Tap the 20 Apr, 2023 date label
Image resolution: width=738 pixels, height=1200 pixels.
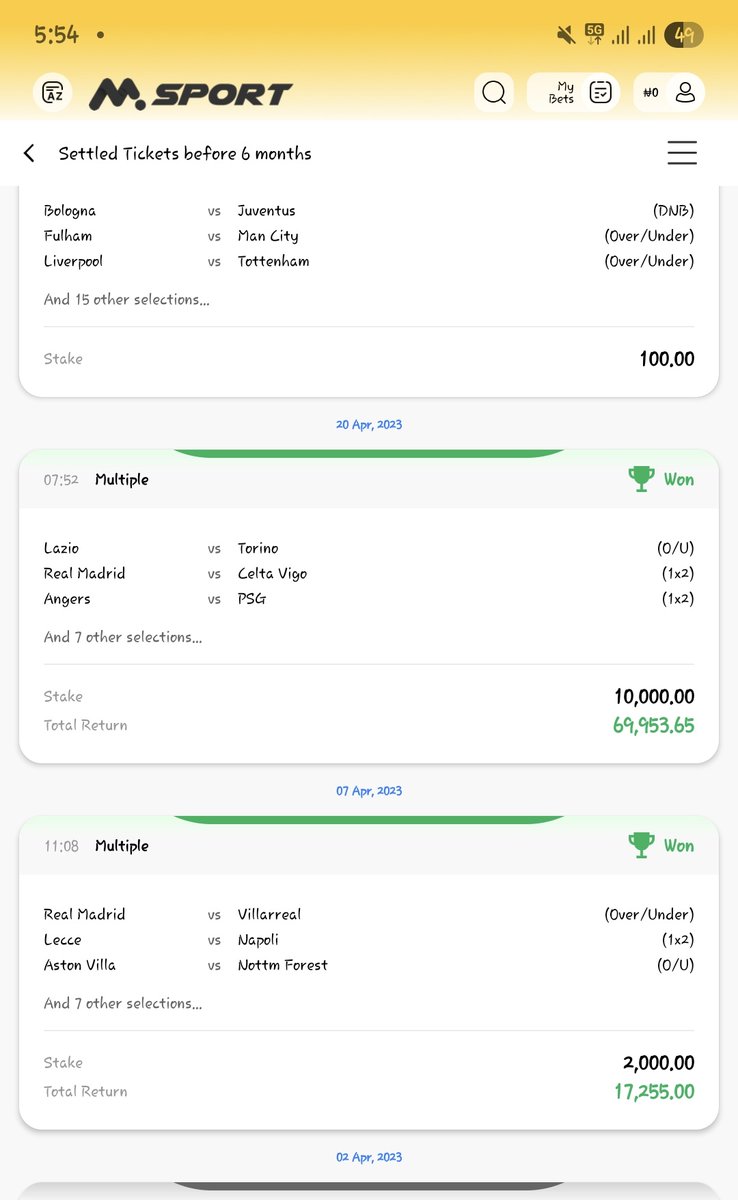coord(369,424)
